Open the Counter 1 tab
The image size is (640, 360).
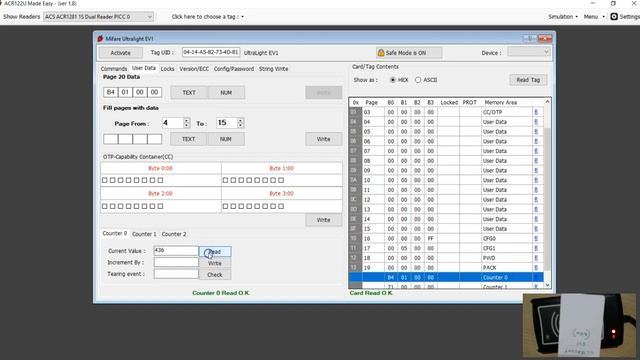[144, 234]
